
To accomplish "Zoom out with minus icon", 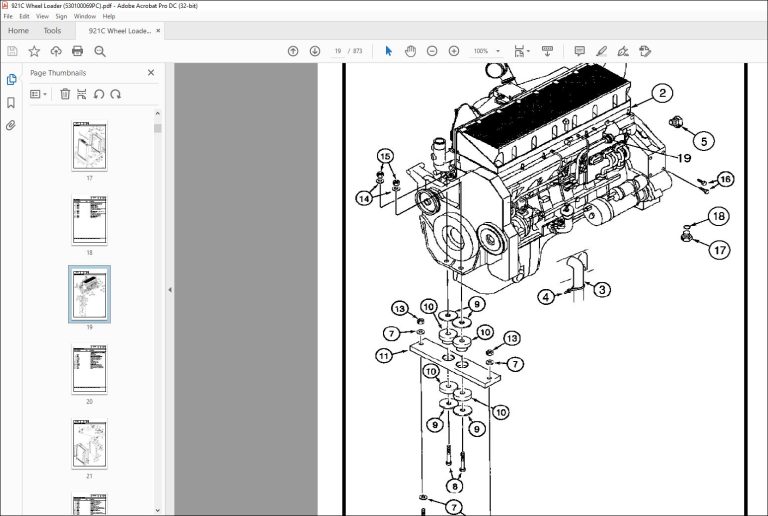I will 432,51.
